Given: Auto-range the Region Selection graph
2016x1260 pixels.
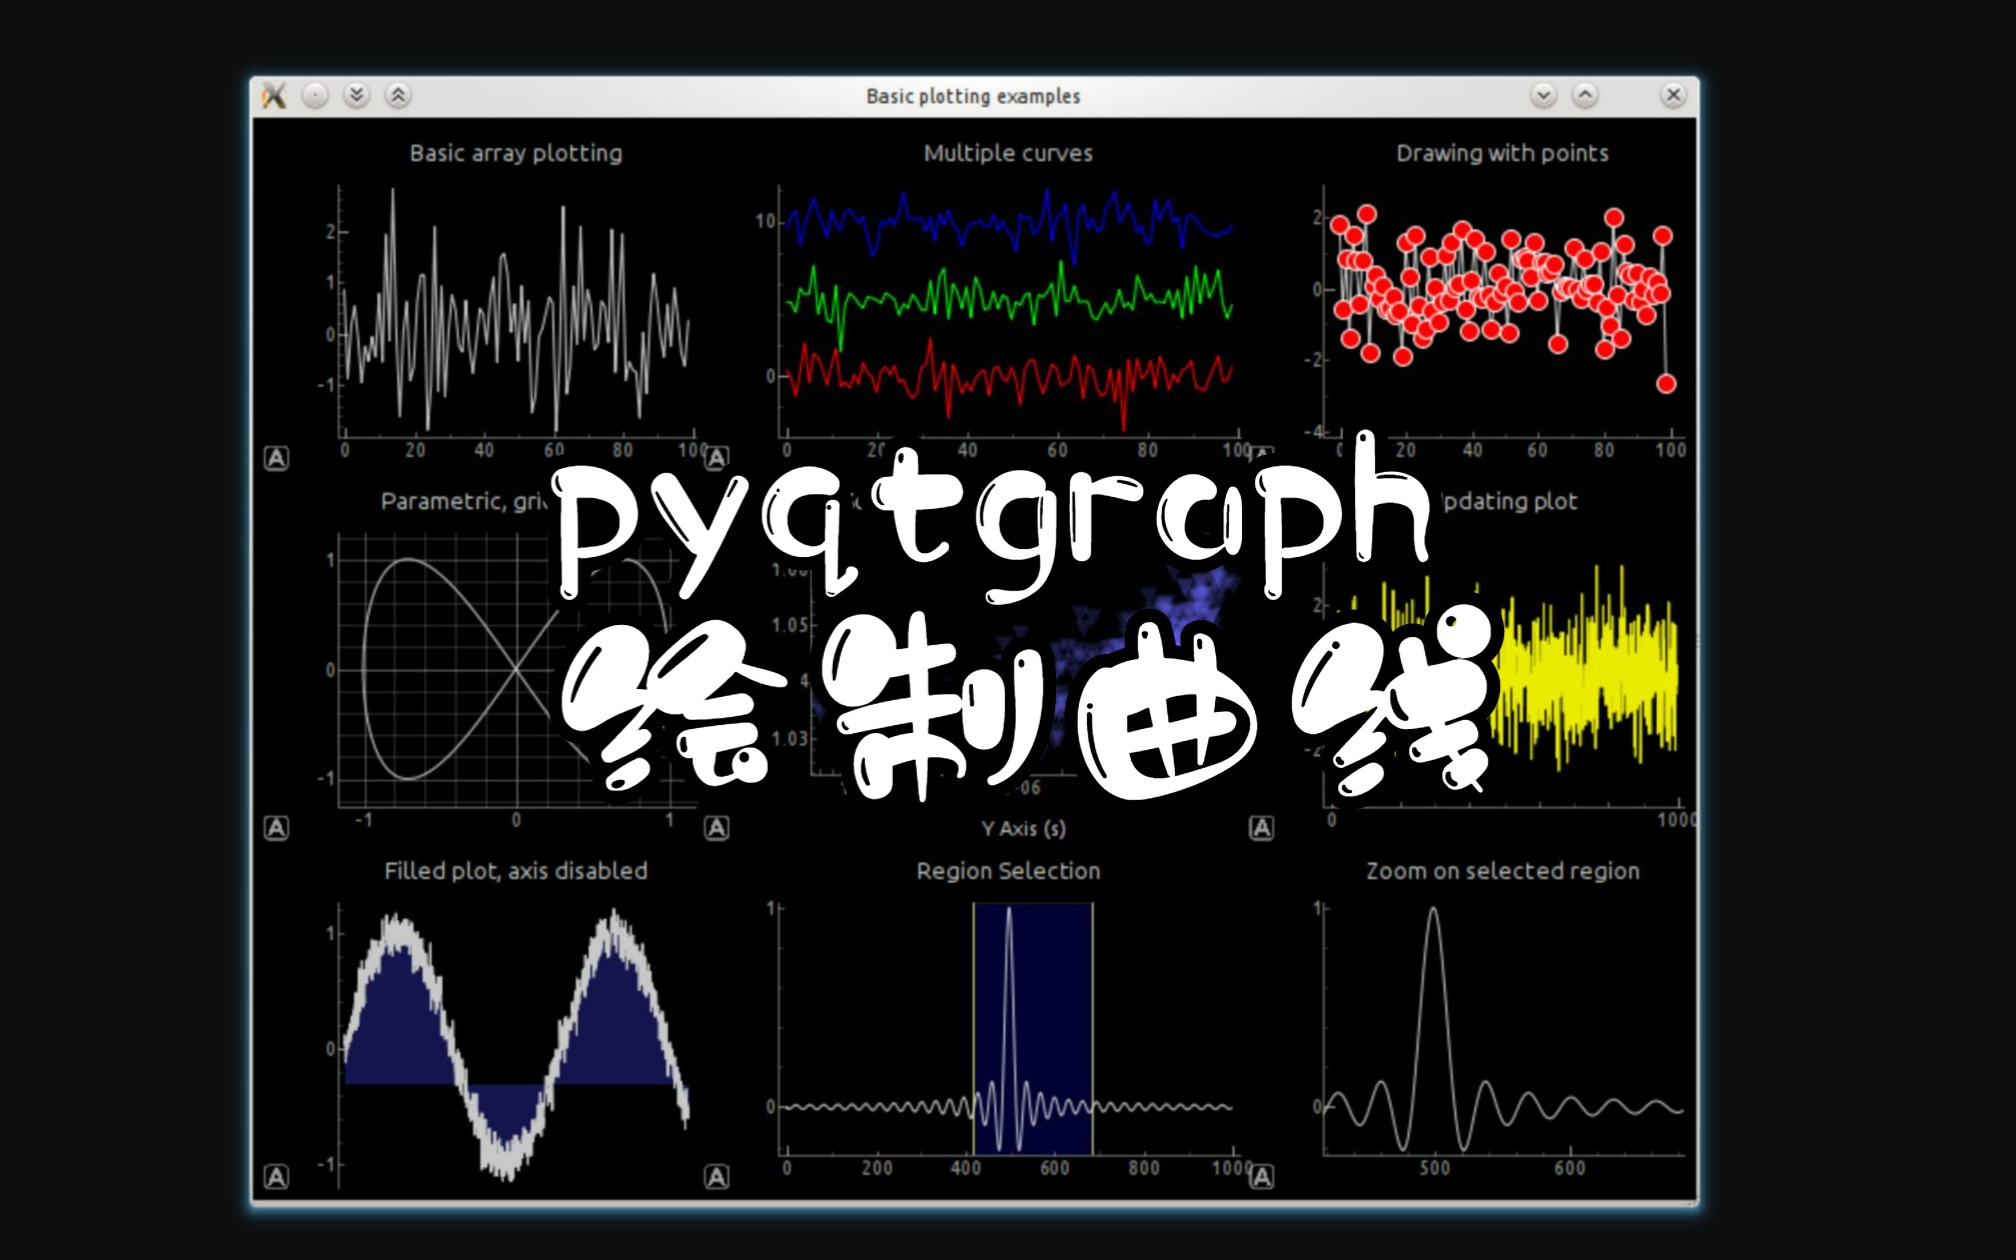Looking at the screenshot, I should [x=717, y=1177].
